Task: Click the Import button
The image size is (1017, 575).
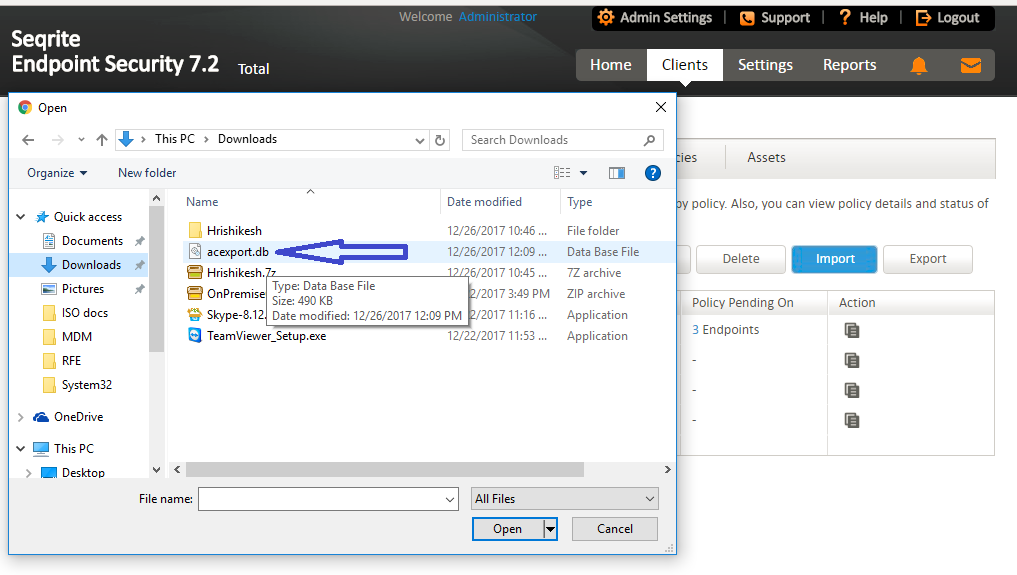Action: point(835,259)
